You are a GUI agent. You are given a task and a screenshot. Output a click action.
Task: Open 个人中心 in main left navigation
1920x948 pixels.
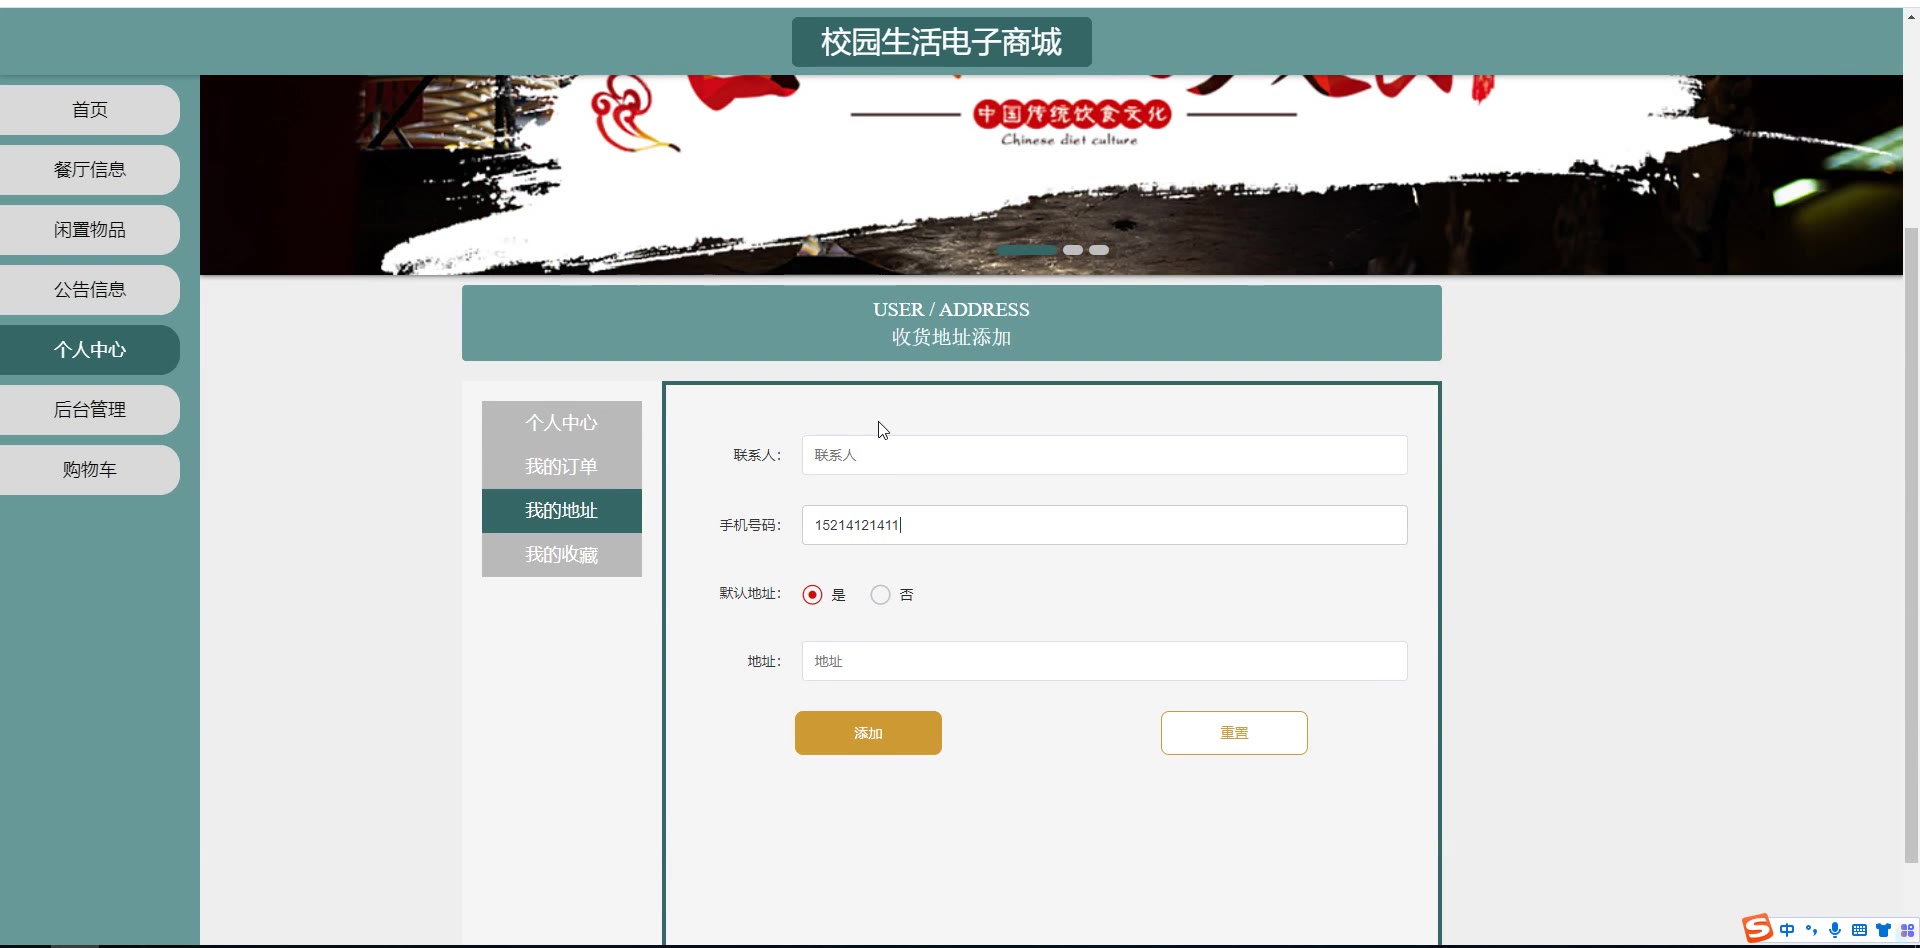pos(90,350)
